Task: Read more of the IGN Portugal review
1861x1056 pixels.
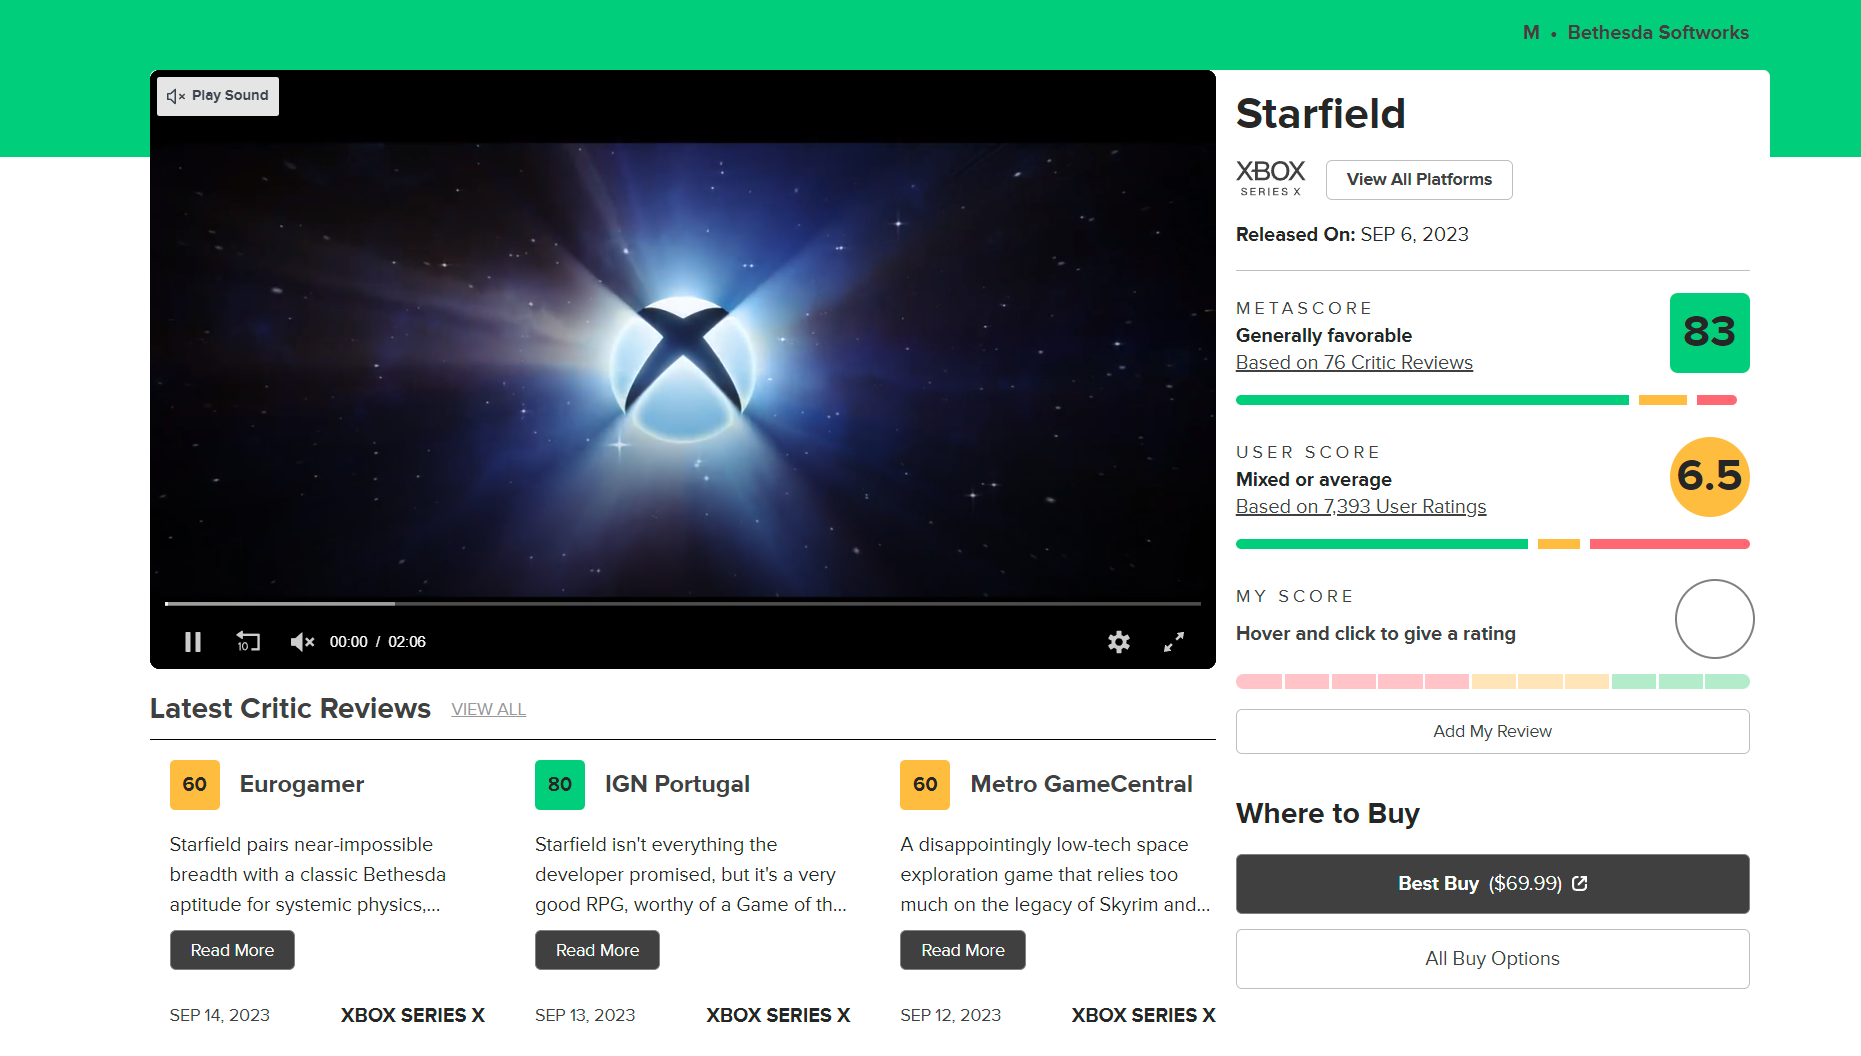Action: (x=597, y=950)
